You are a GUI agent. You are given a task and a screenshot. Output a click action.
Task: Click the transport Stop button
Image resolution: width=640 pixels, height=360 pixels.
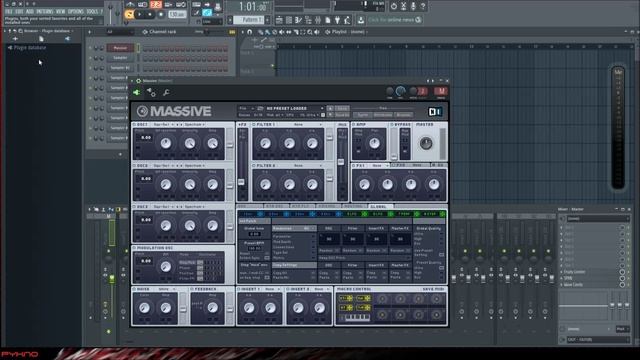pos(150,14)
